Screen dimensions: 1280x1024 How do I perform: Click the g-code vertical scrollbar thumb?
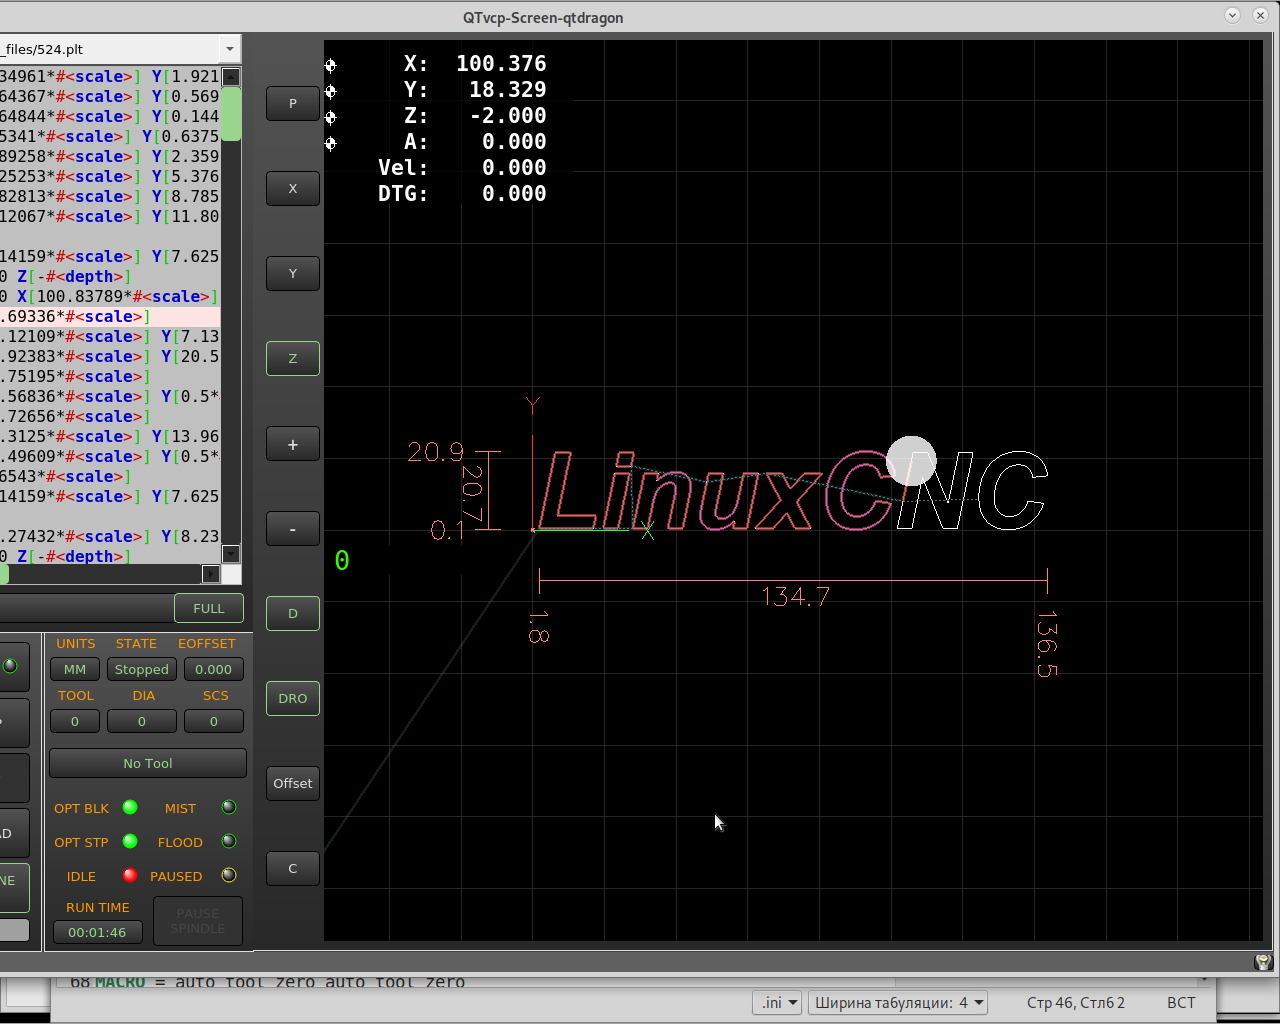pos(231,114)
